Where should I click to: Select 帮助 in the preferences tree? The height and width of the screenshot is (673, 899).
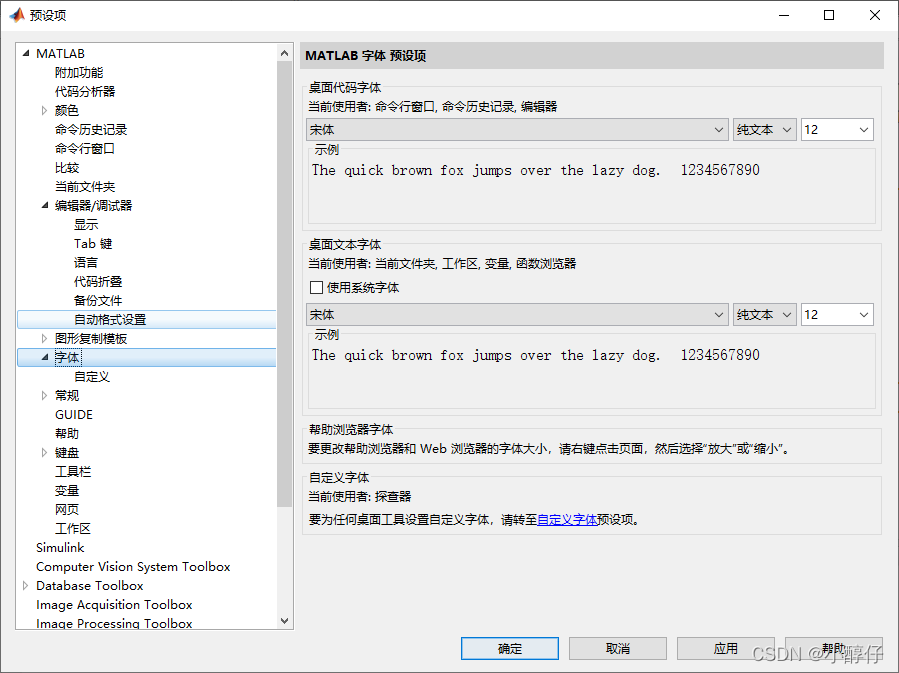click(x=67, y=433)
